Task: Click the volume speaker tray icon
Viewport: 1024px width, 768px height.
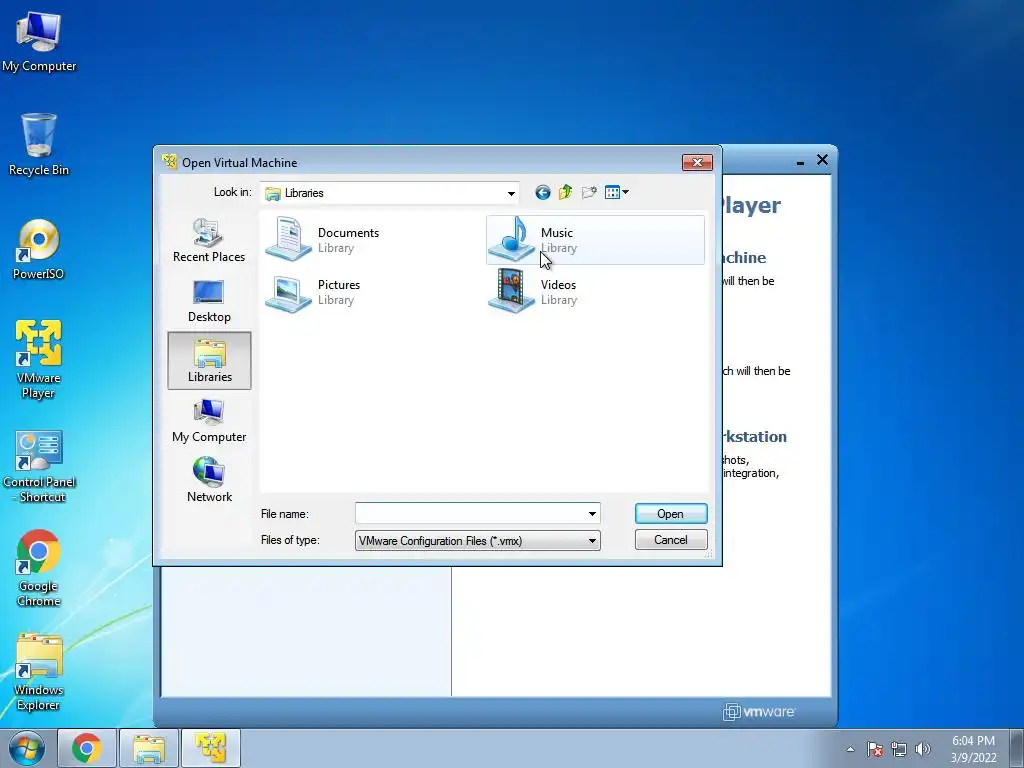Action: [923, 749]
